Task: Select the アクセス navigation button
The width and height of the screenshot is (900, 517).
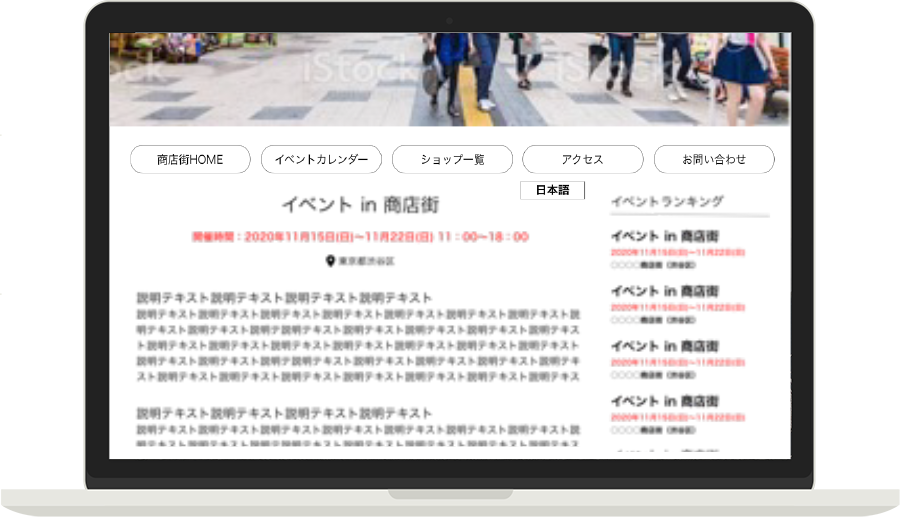Action: pyautogui.click(x=582, y=160)
